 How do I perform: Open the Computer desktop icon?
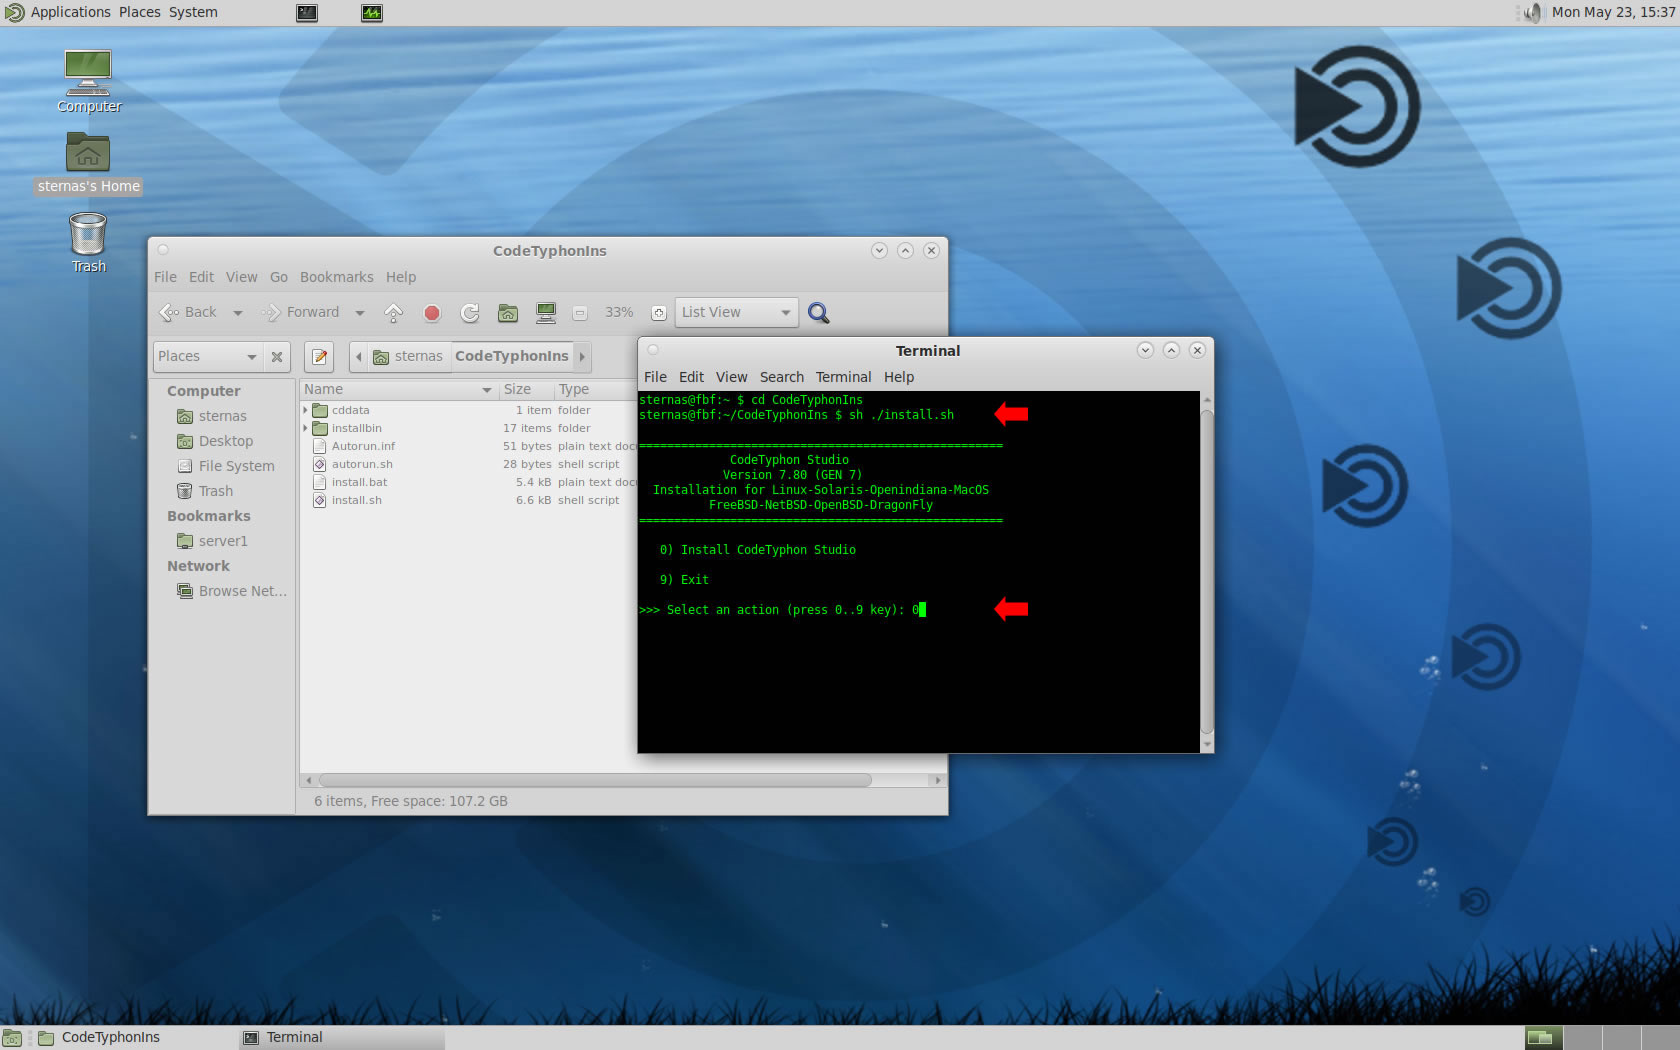click(x=88, y=81)
